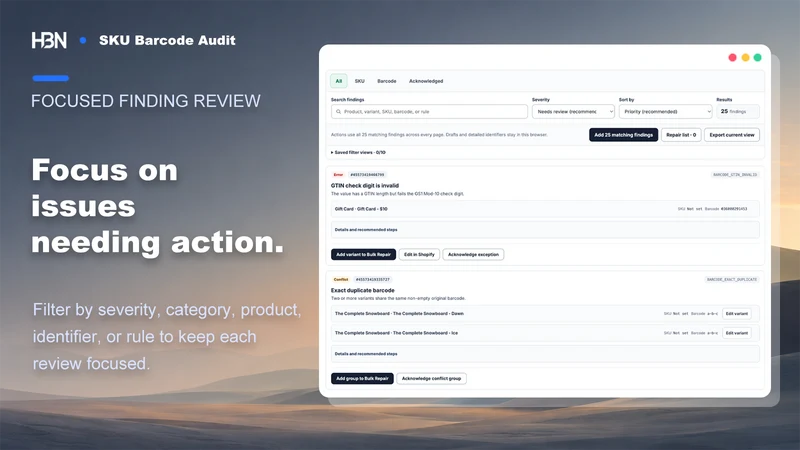Click 'Exact duplicate barcode' heading

[x=362, y=290]
